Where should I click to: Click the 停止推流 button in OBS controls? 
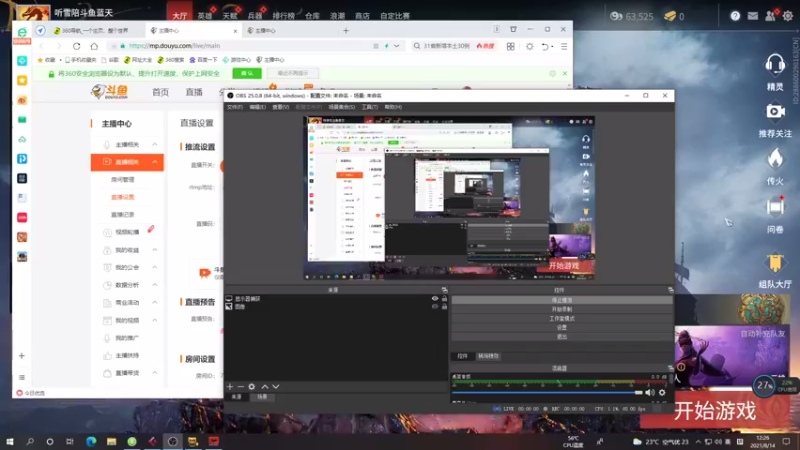(x=562, y=300)
